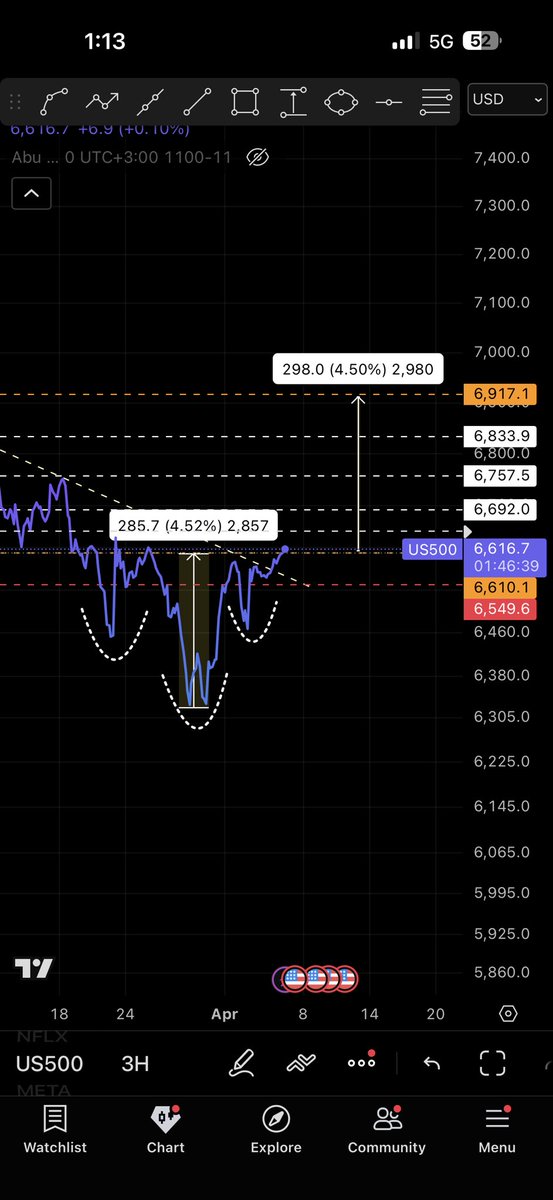This screenshot has height=1200, width=553.
Task: Open the Explore tab
Action: pyautogui.click(x=276, y=1130)
